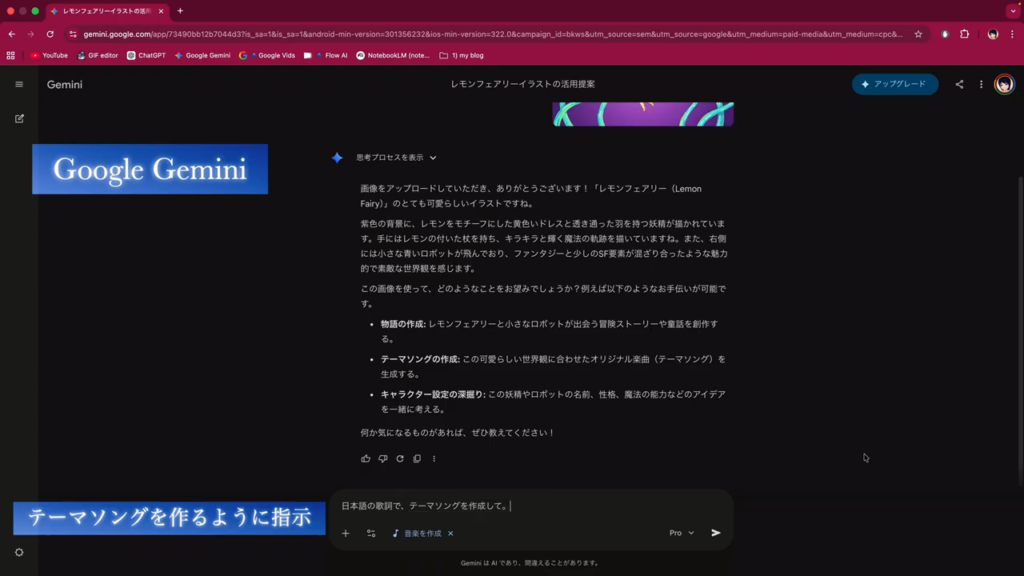Remove the 音楽を作成 tool chip
Viewport: 1024px width, 576px height.
click(x=451, y=534)
